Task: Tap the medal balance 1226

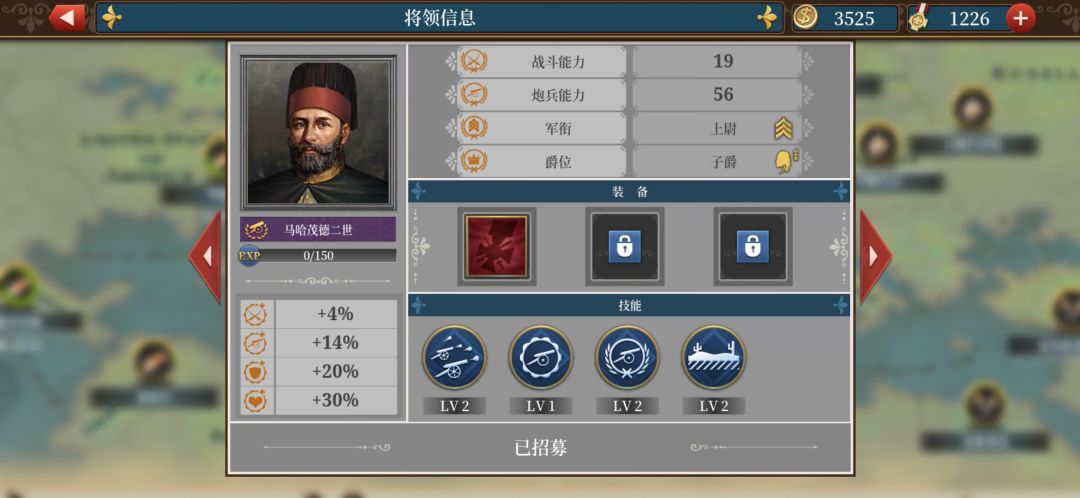Action: pos(959,19)
